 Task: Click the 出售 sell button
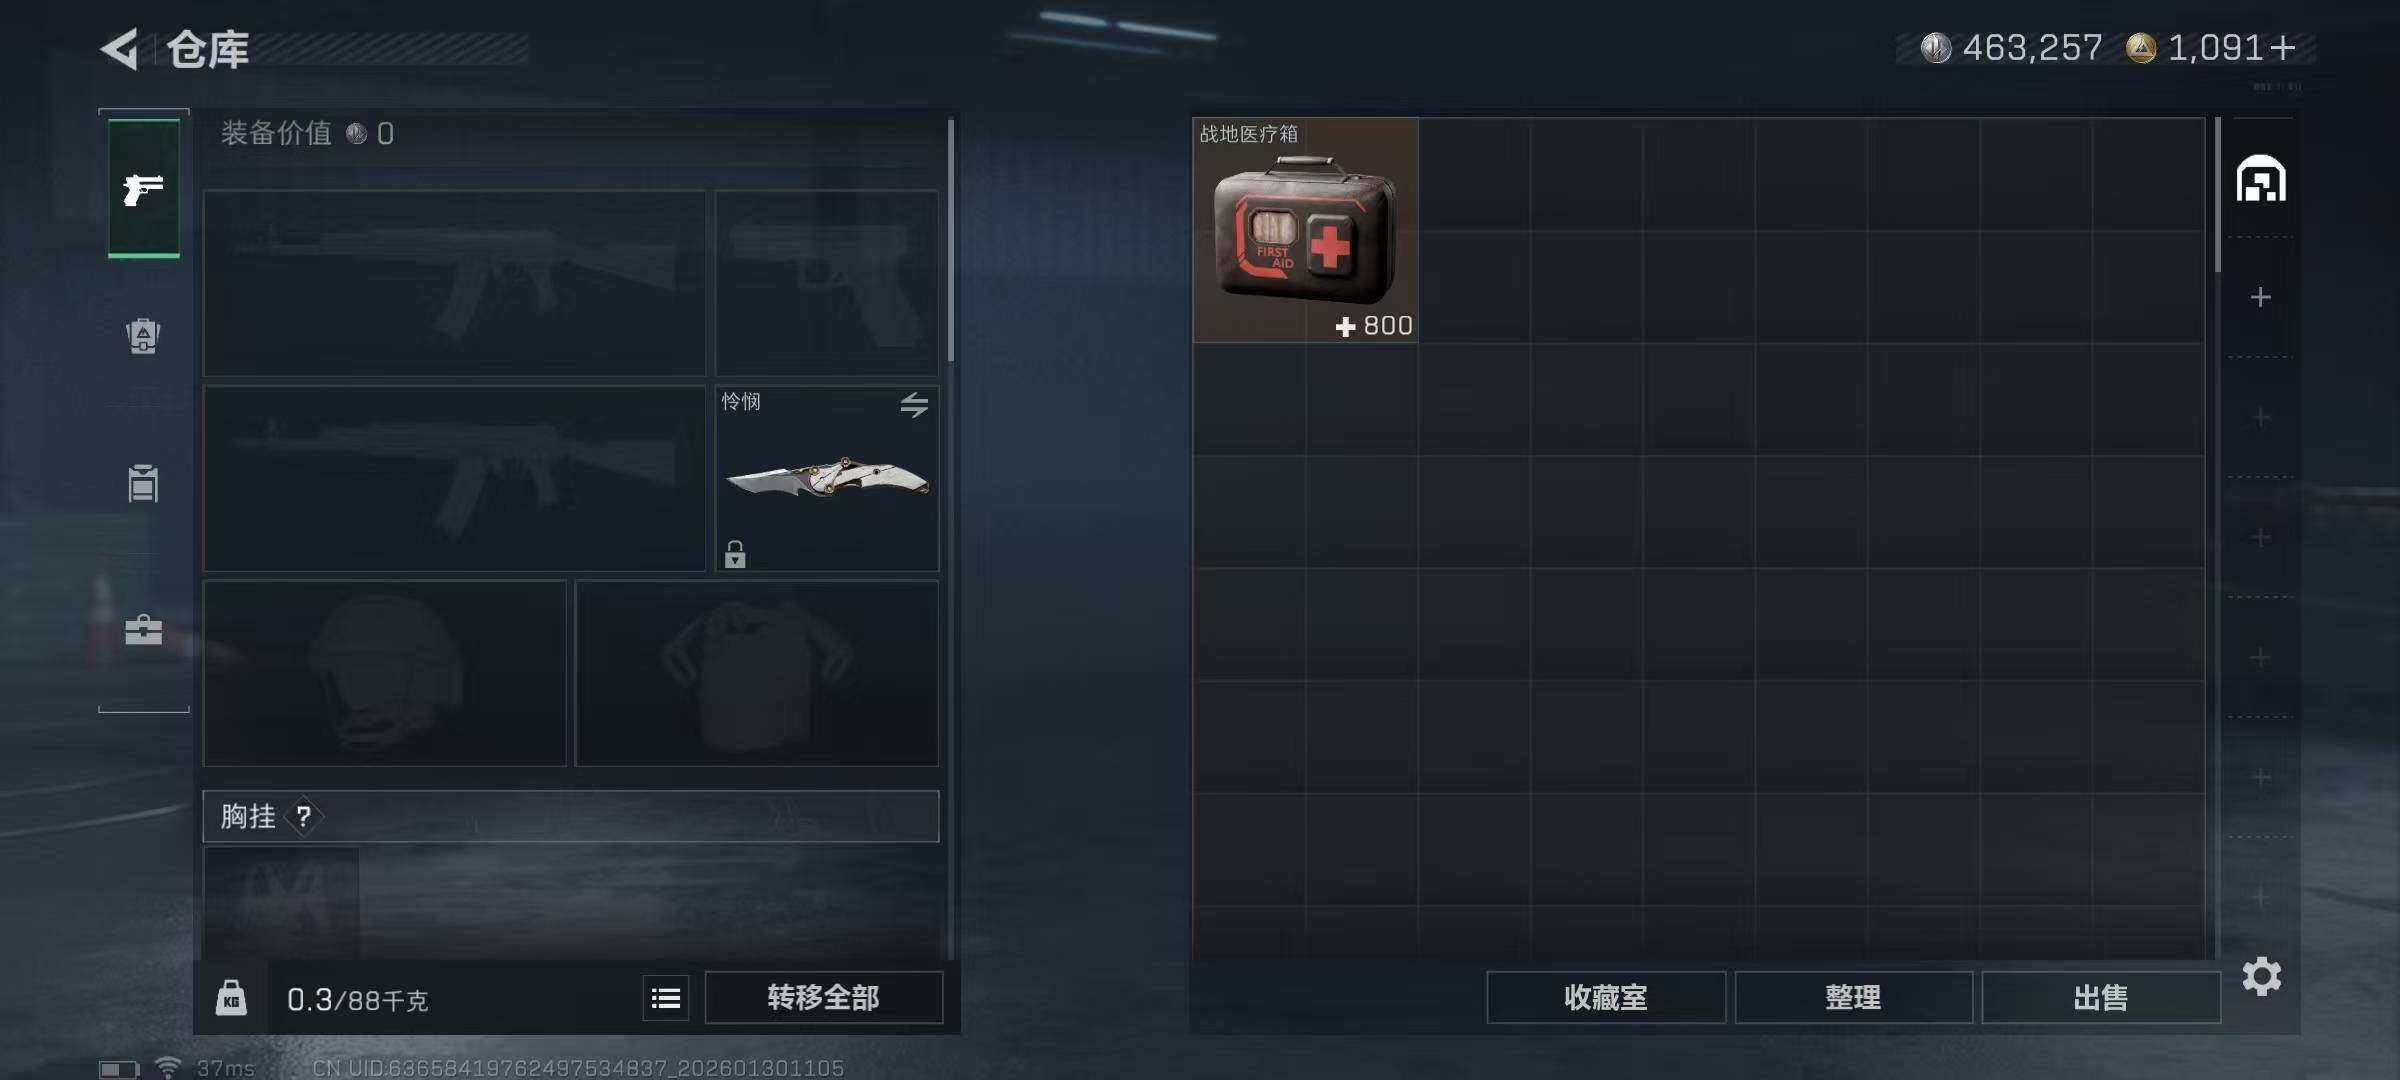tap(2101, 998)
